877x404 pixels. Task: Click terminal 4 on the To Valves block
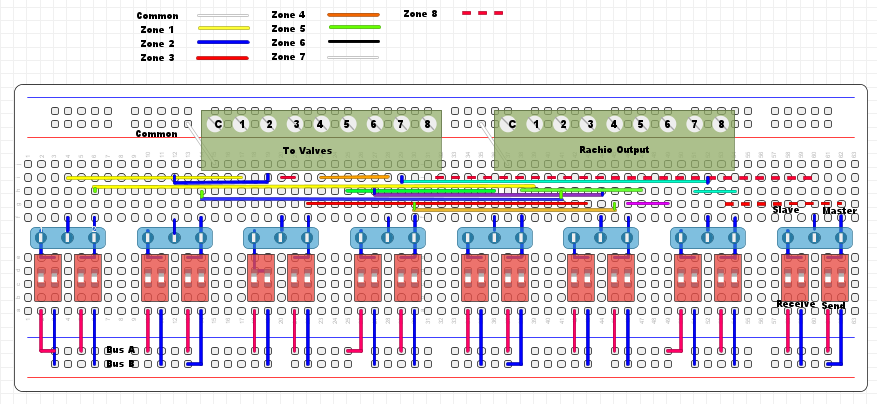pyautogui.click(x=321, y=124)
